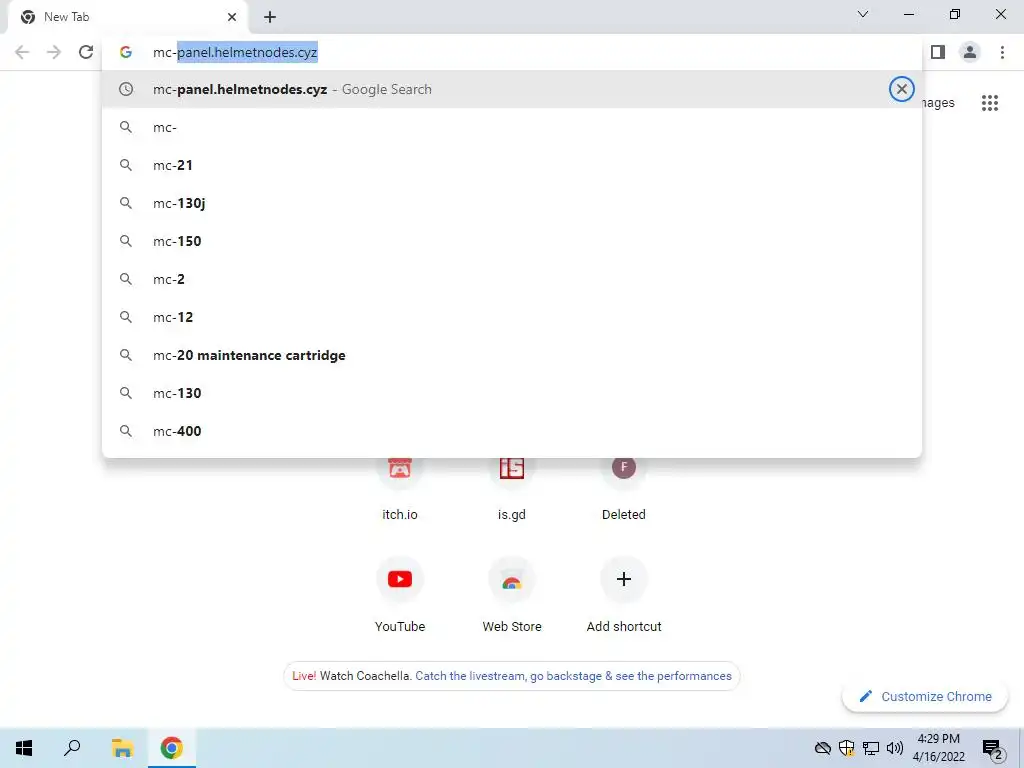1024x768 pixels.
Task: Select the "mc-2" suggestion
Action: point(512,279)
